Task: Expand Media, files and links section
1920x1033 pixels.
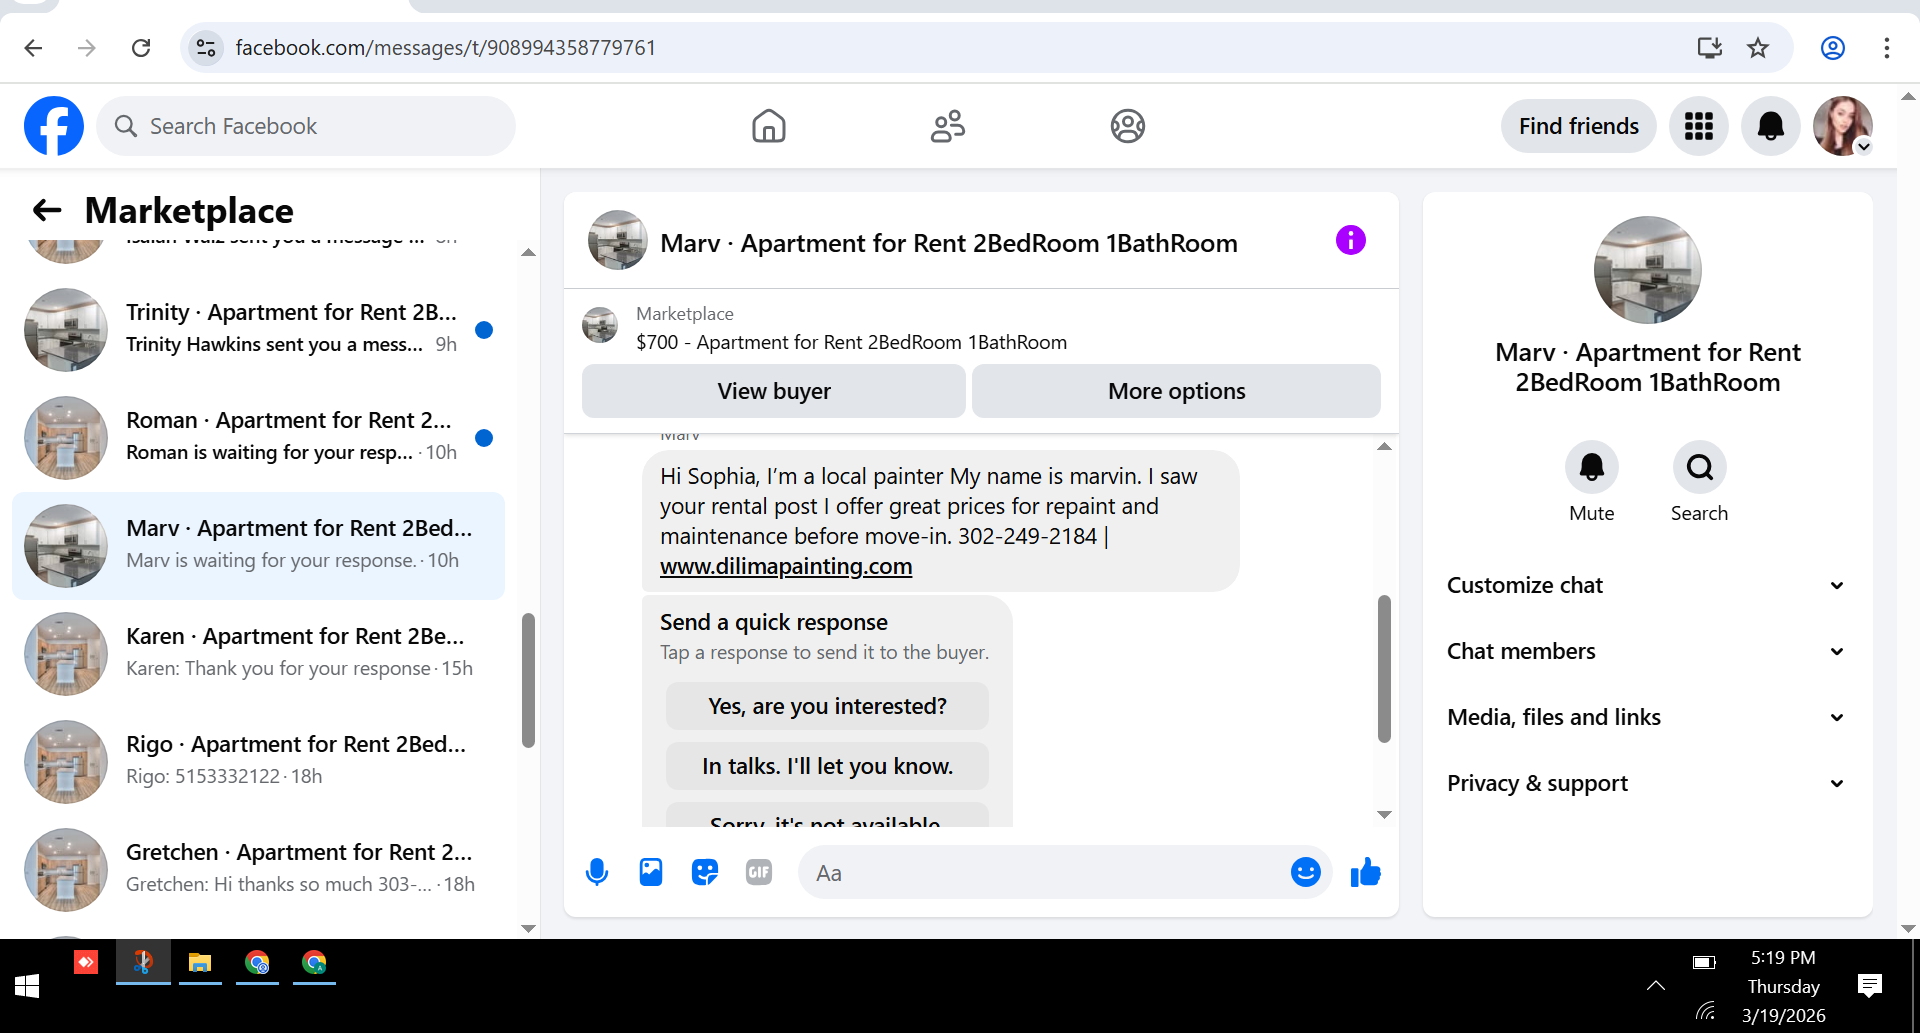Action: (1646, 717)
